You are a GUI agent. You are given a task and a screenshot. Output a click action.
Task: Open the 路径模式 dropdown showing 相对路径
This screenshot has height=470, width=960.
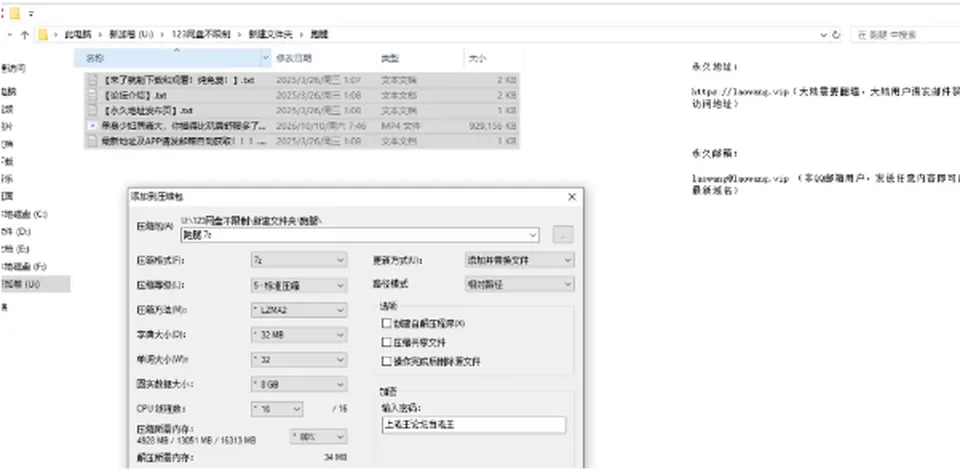(519, 285)
